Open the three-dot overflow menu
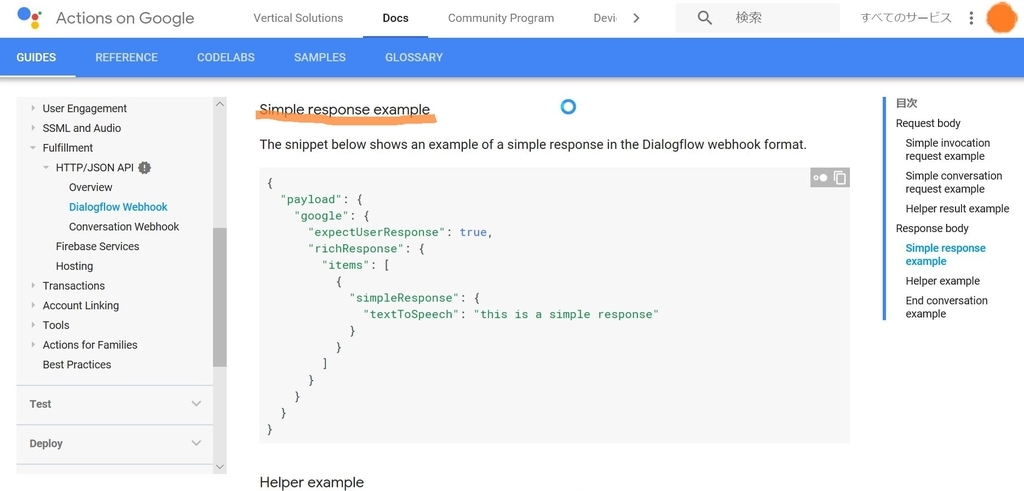Viewport: 1024px width, 491px height. (971, 18)
